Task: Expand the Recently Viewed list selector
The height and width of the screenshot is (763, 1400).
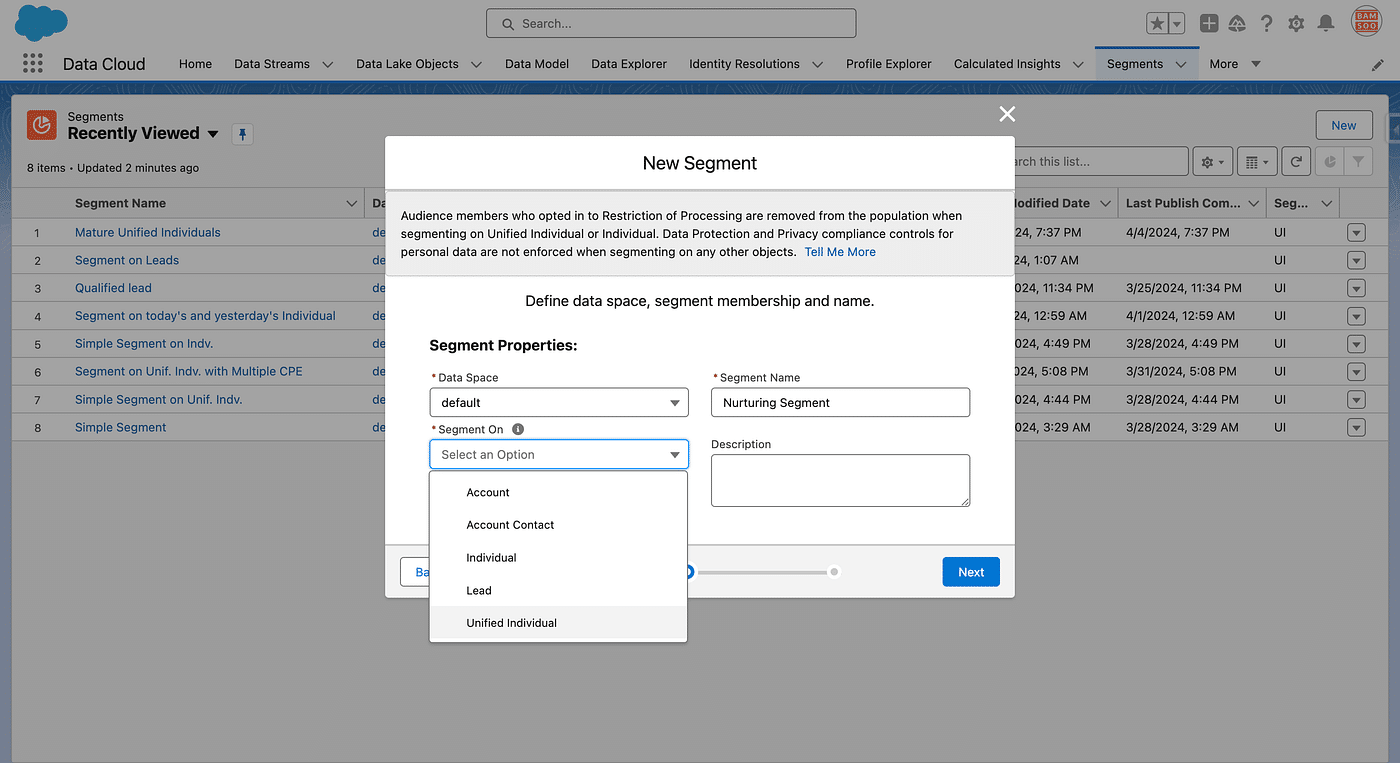Action: coord(212,134)
